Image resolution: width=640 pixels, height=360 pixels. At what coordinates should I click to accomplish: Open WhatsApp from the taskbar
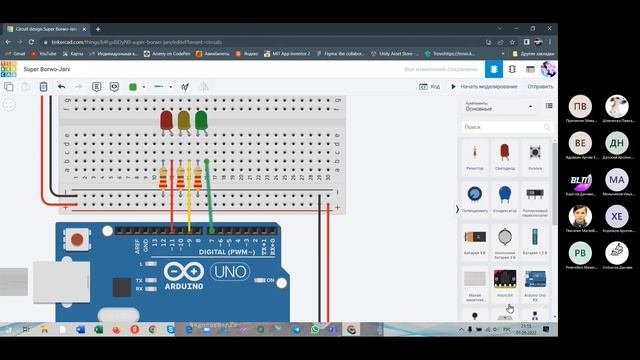[315, 329]
